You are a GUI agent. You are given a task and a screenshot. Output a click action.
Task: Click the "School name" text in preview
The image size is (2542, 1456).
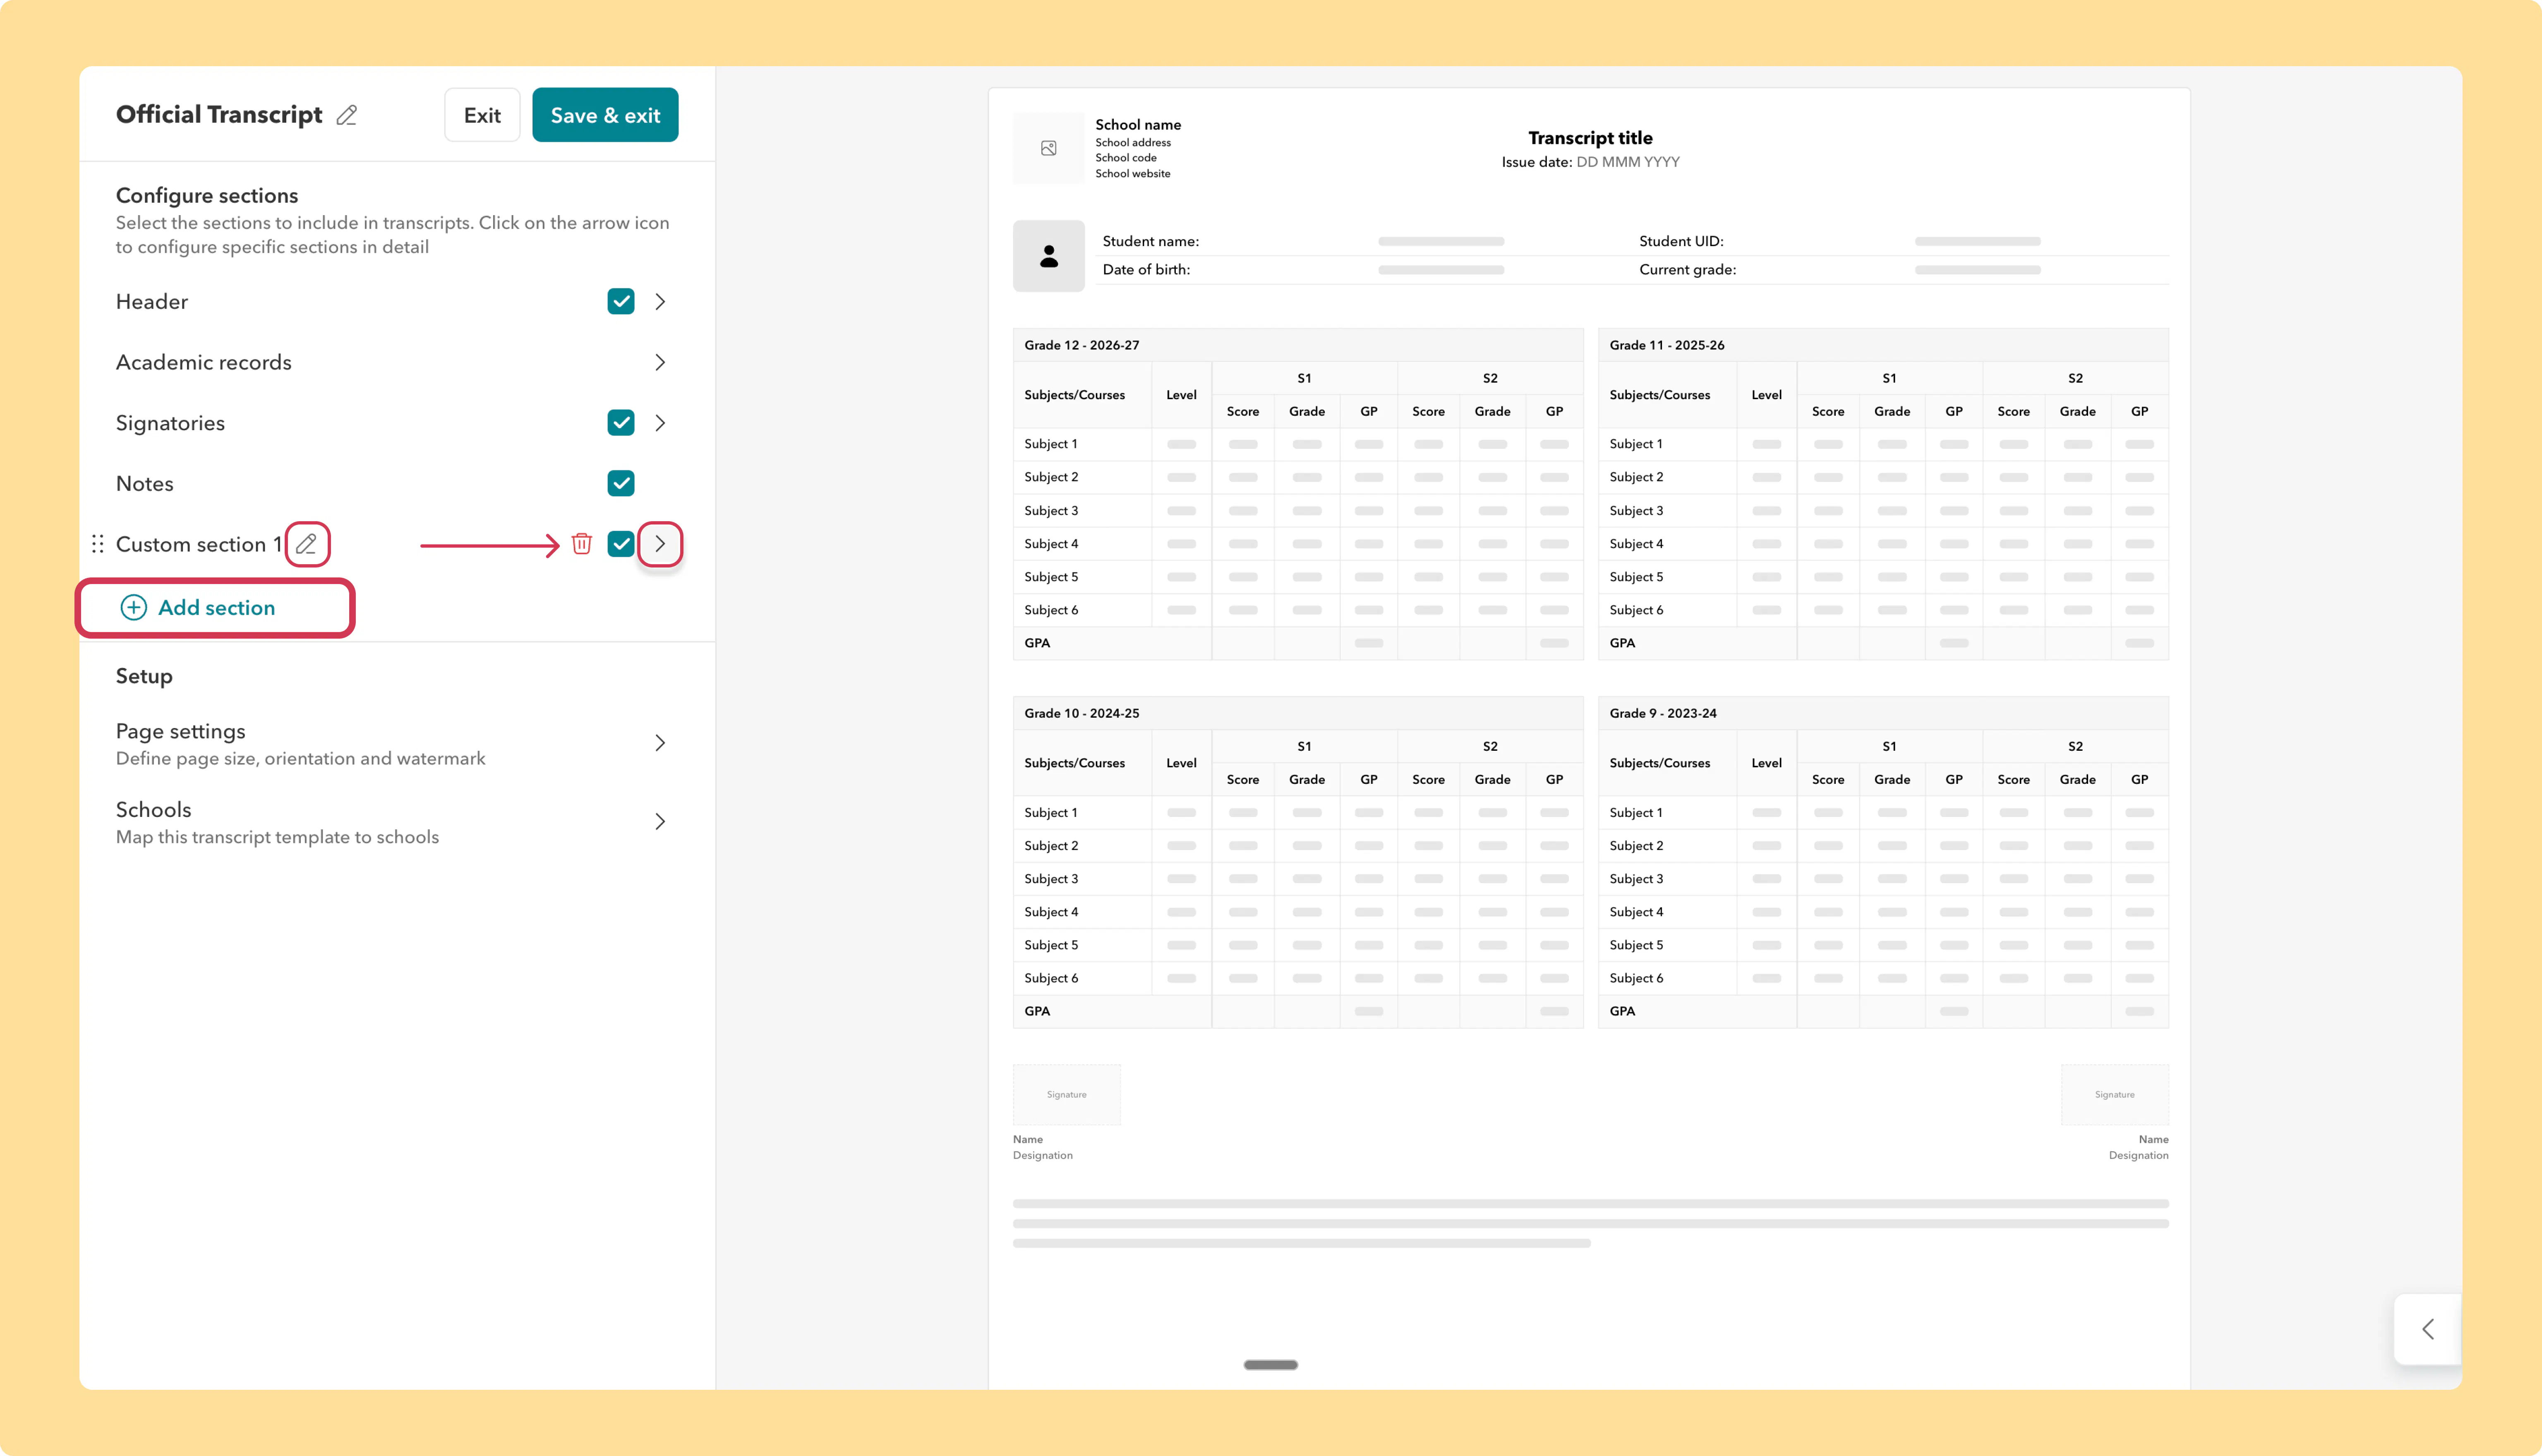click(1138, 125)
